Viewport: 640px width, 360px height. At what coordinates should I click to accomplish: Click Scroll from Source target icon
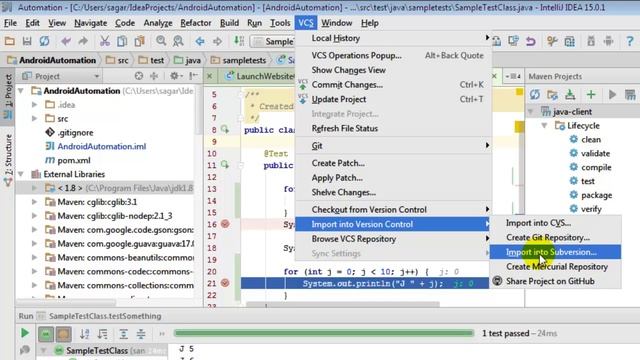point(139,76)
